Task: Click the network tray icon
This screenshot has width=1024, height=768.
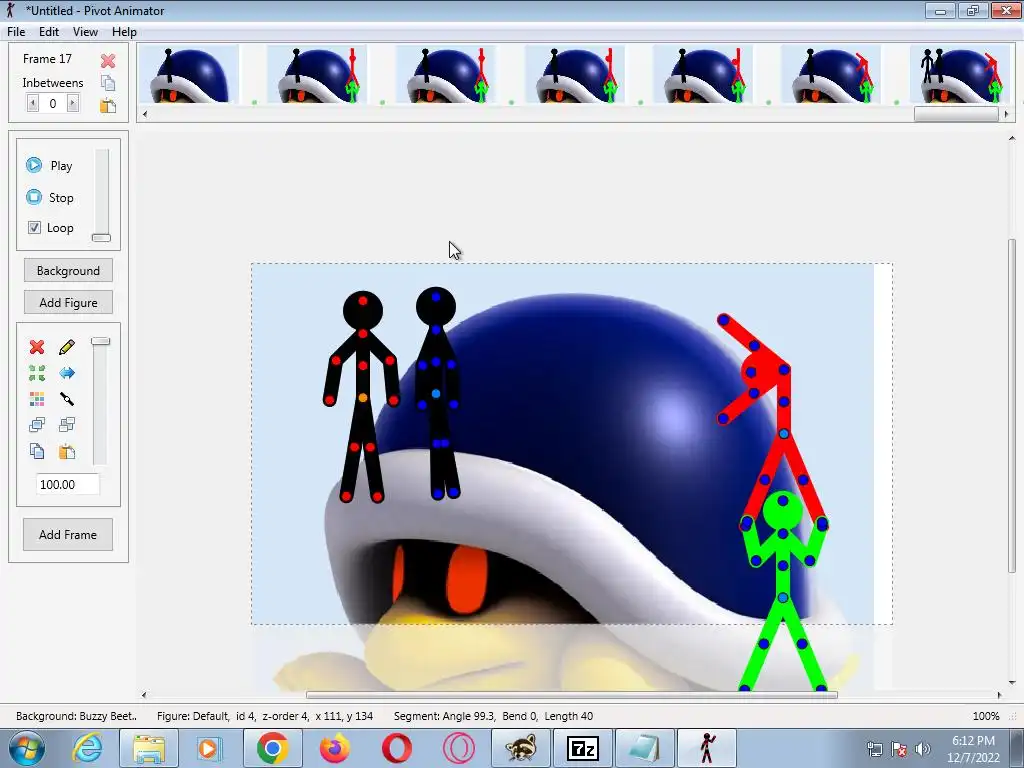Action: (875, 749)
